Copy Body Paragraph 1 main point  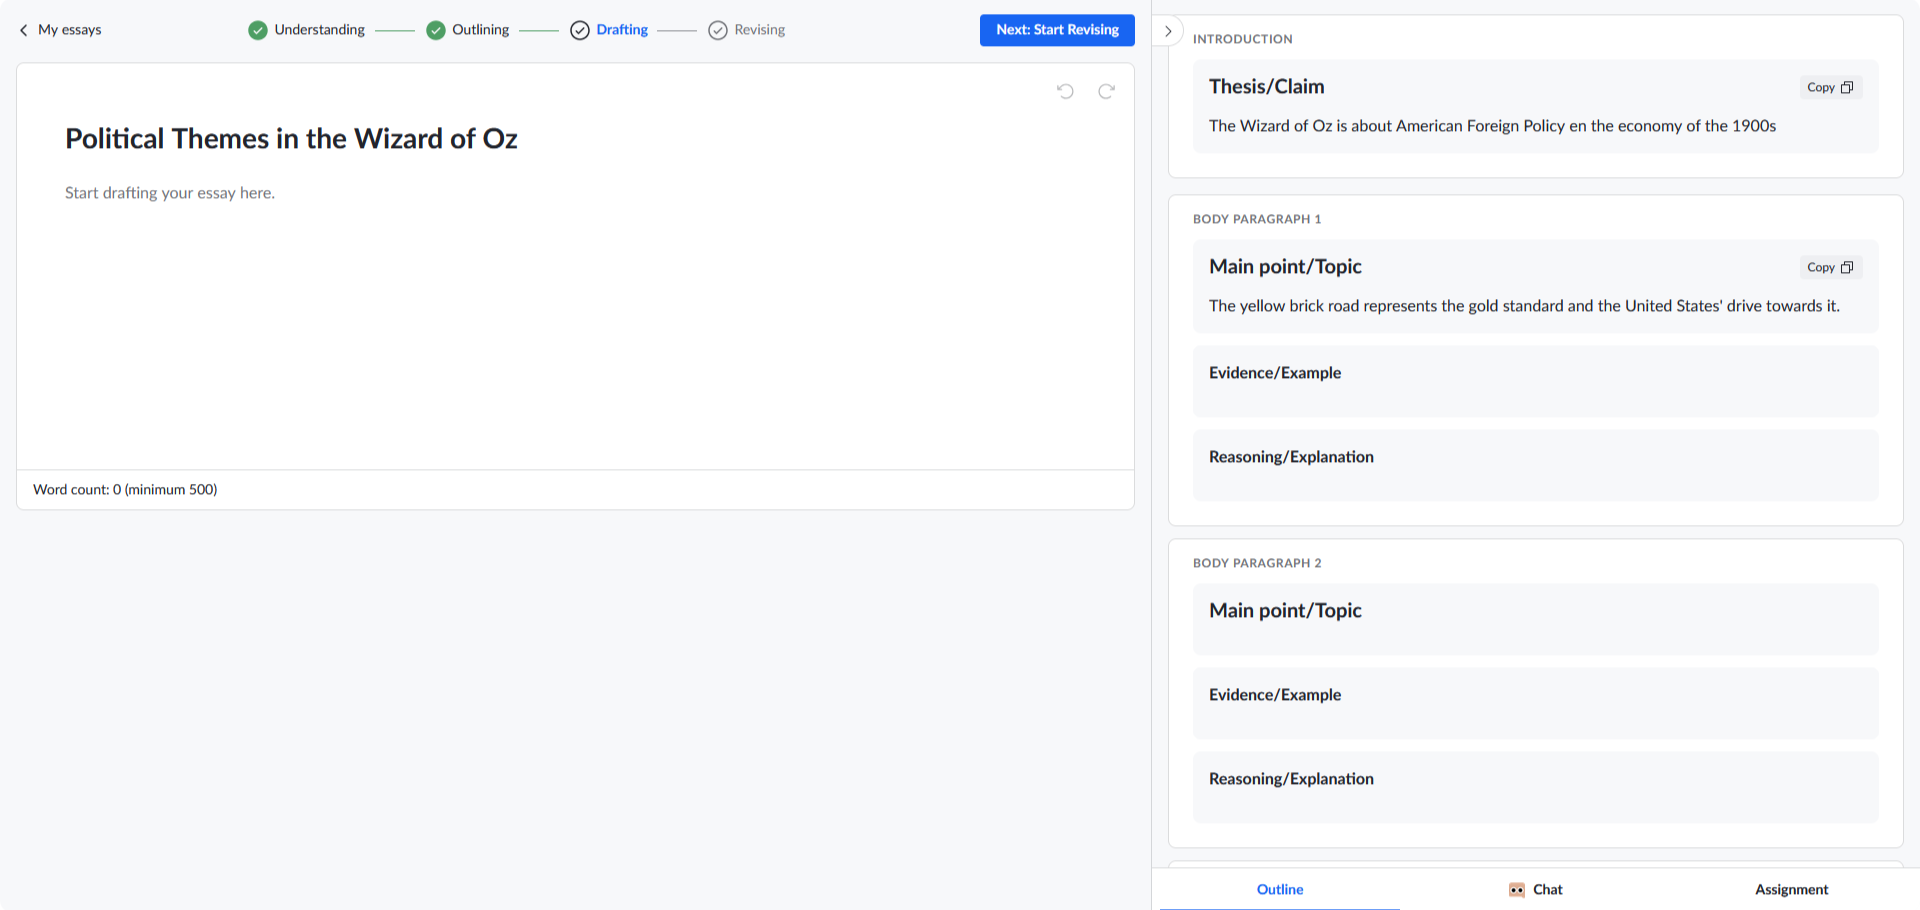[1830, 267]
